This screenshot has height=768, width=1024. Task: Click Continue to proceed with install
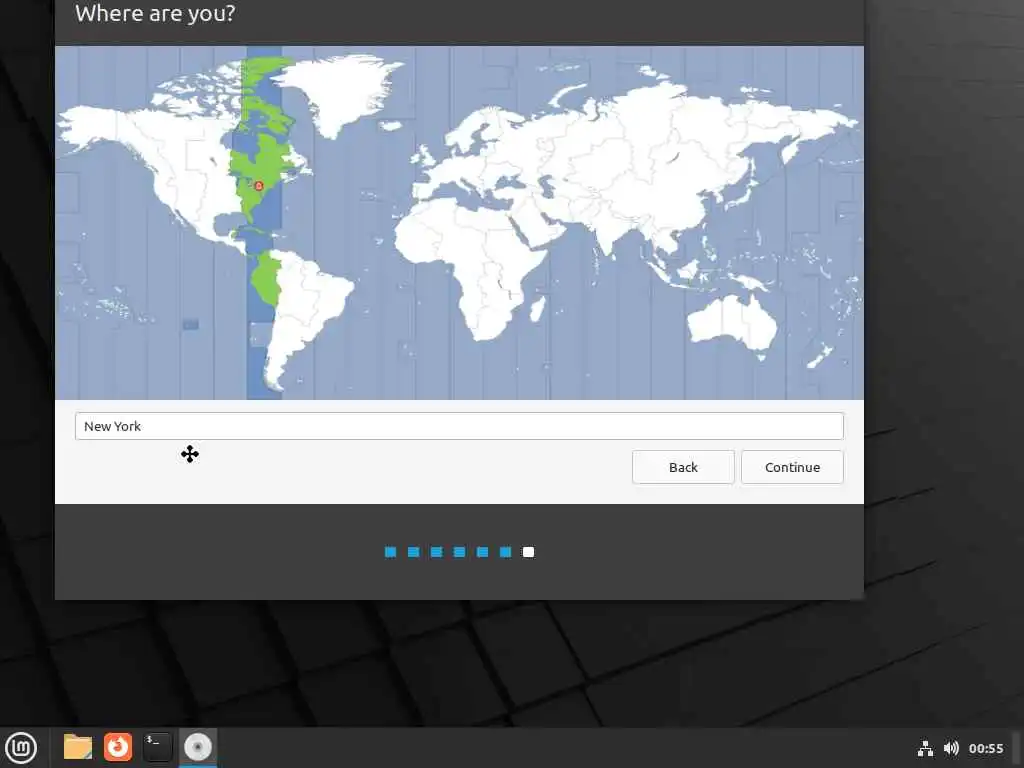coord(792,467)
